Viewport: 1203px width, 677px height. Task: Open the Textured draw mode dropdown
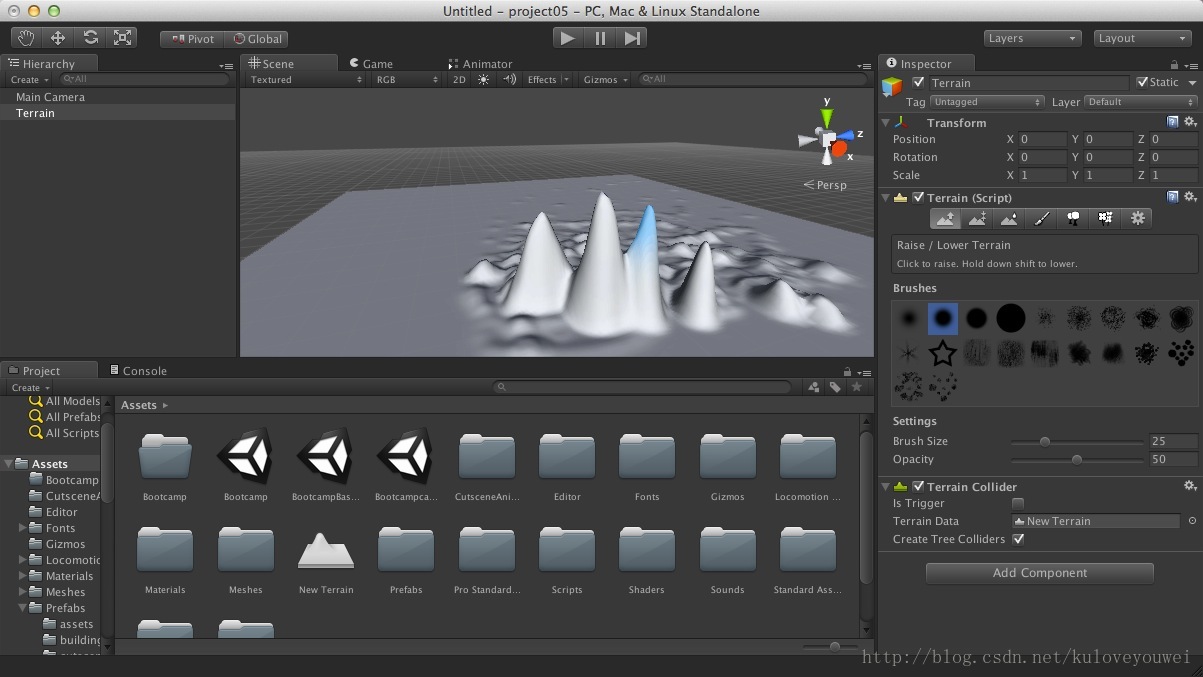(305, 79)
